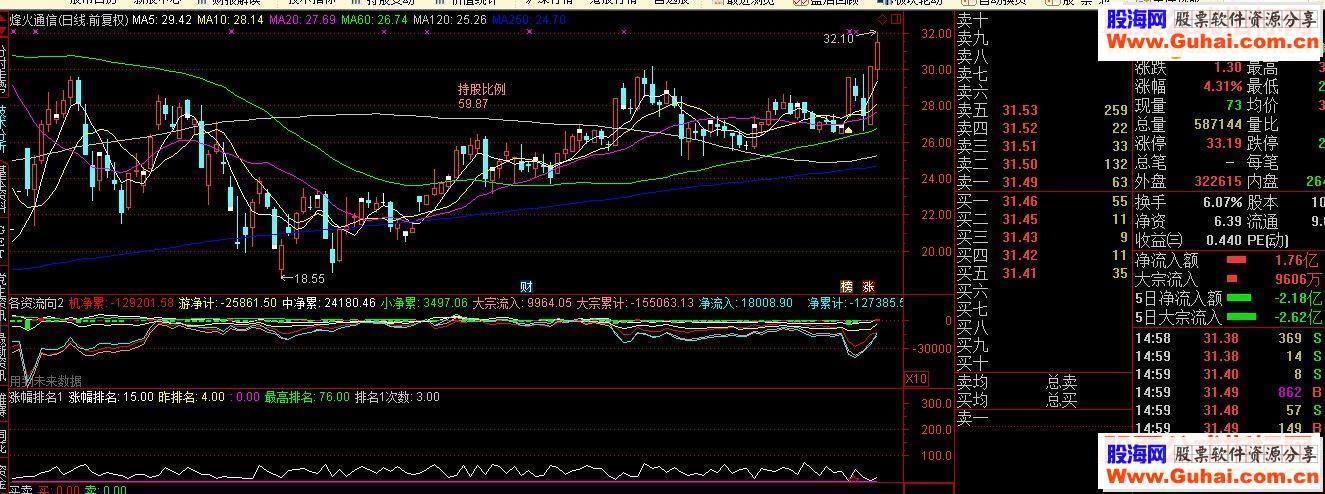Click the 用到未来数据 warning text

click(x=45, y=381)
